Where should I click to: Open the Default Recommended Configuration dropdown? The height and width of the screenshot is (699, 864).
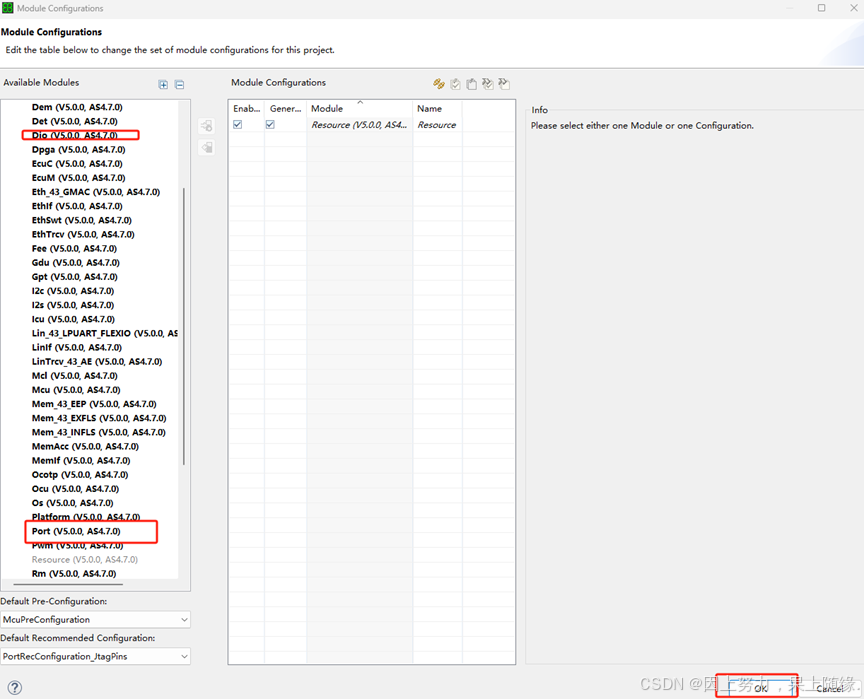pos(95,657)
